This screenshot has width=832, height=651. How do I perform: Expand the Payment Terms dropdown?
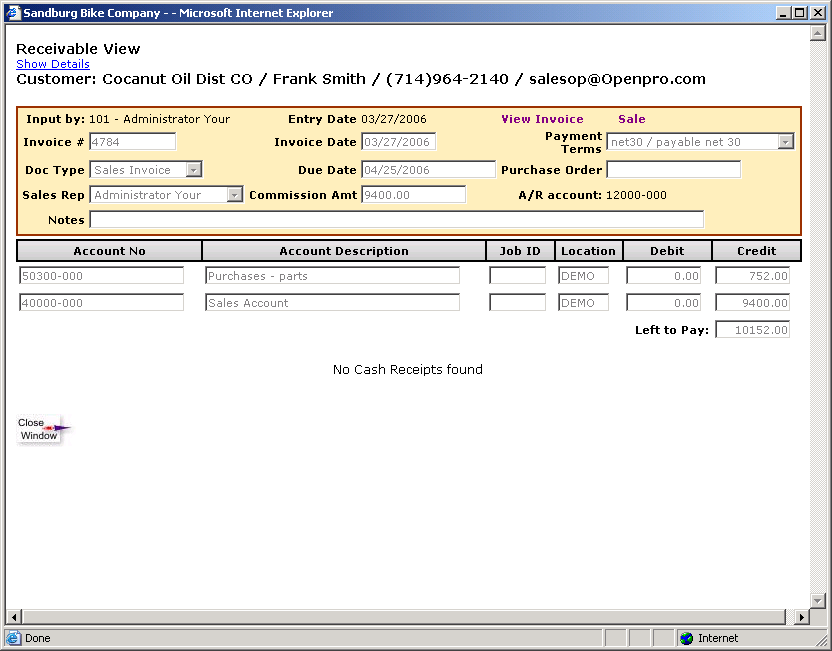tap(785, 142)
